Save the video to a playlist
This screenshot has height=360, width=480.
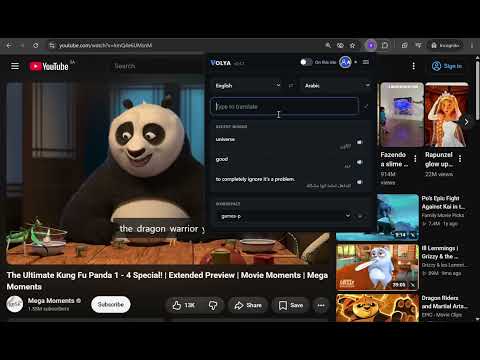291,305
